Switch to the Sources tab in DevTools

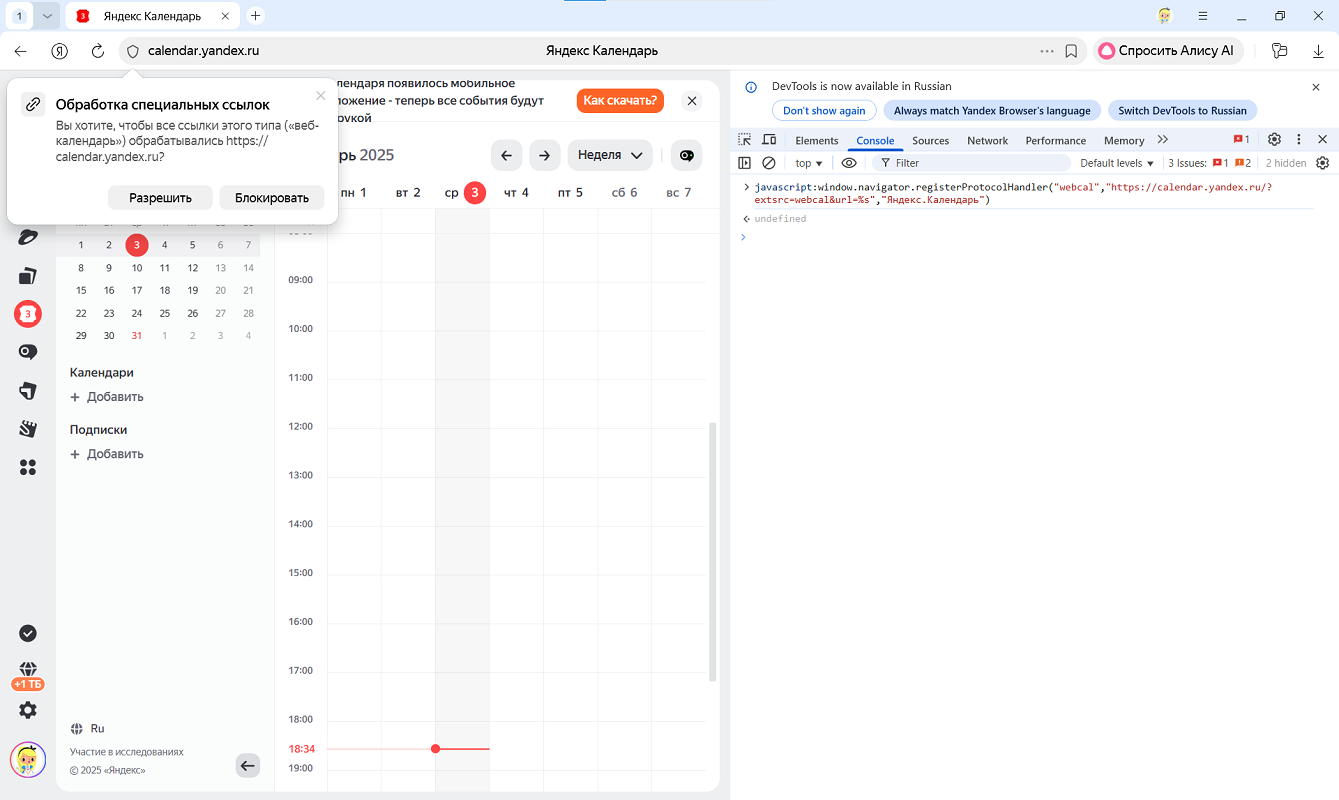(x=930, y=141)
